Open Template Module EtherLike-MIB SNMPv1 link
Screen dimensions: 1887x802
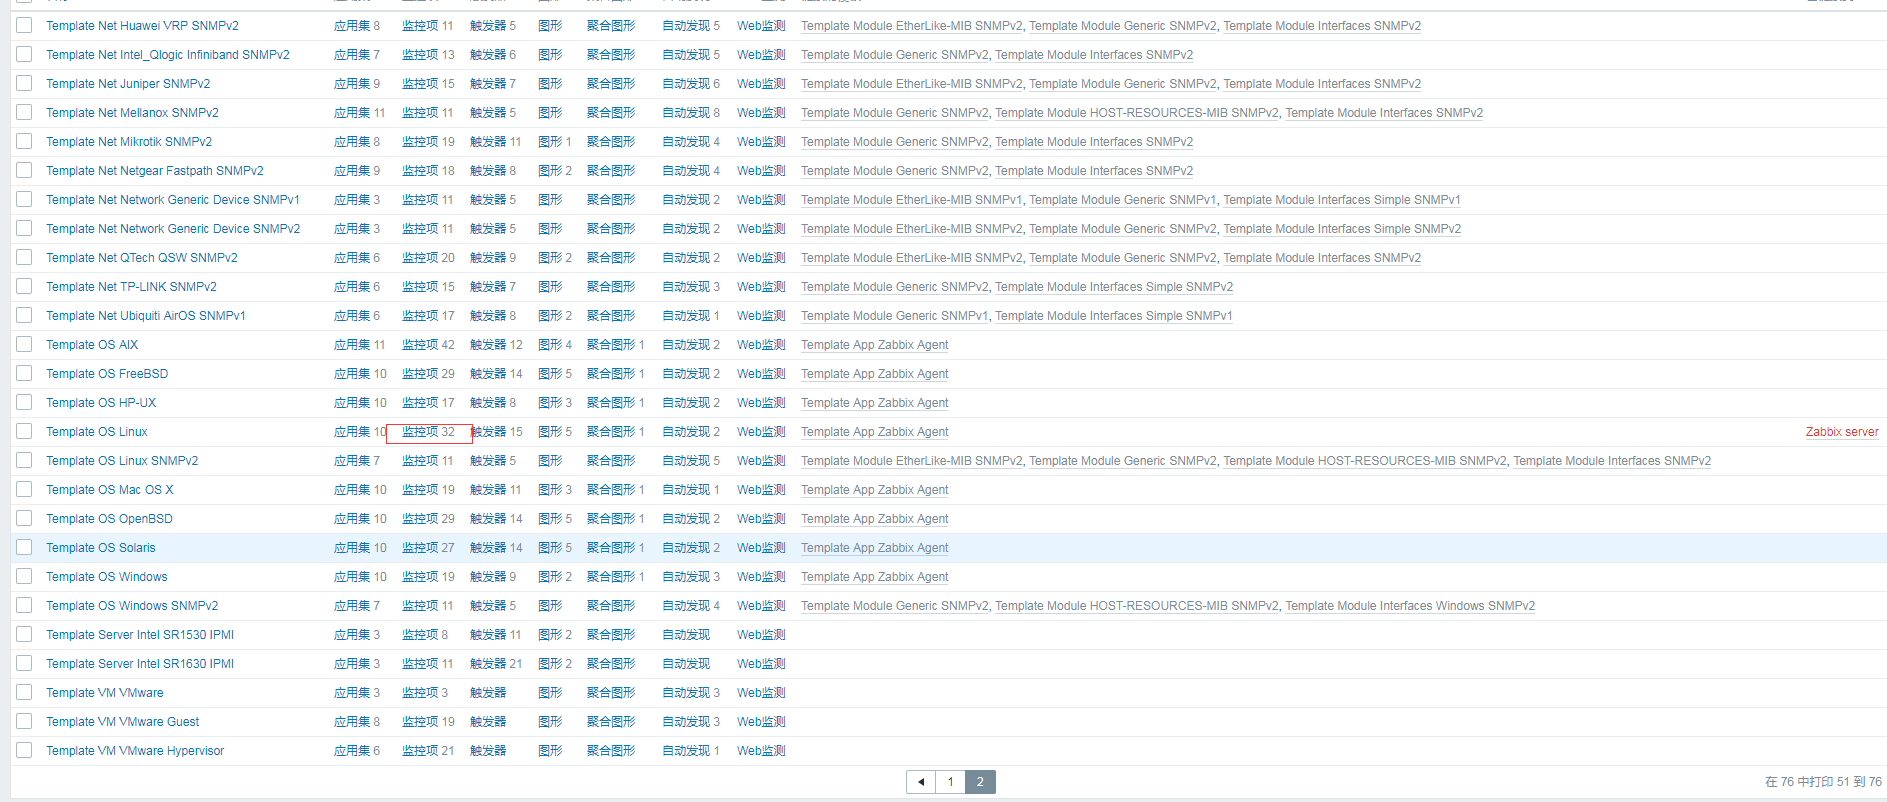[912, 200]
